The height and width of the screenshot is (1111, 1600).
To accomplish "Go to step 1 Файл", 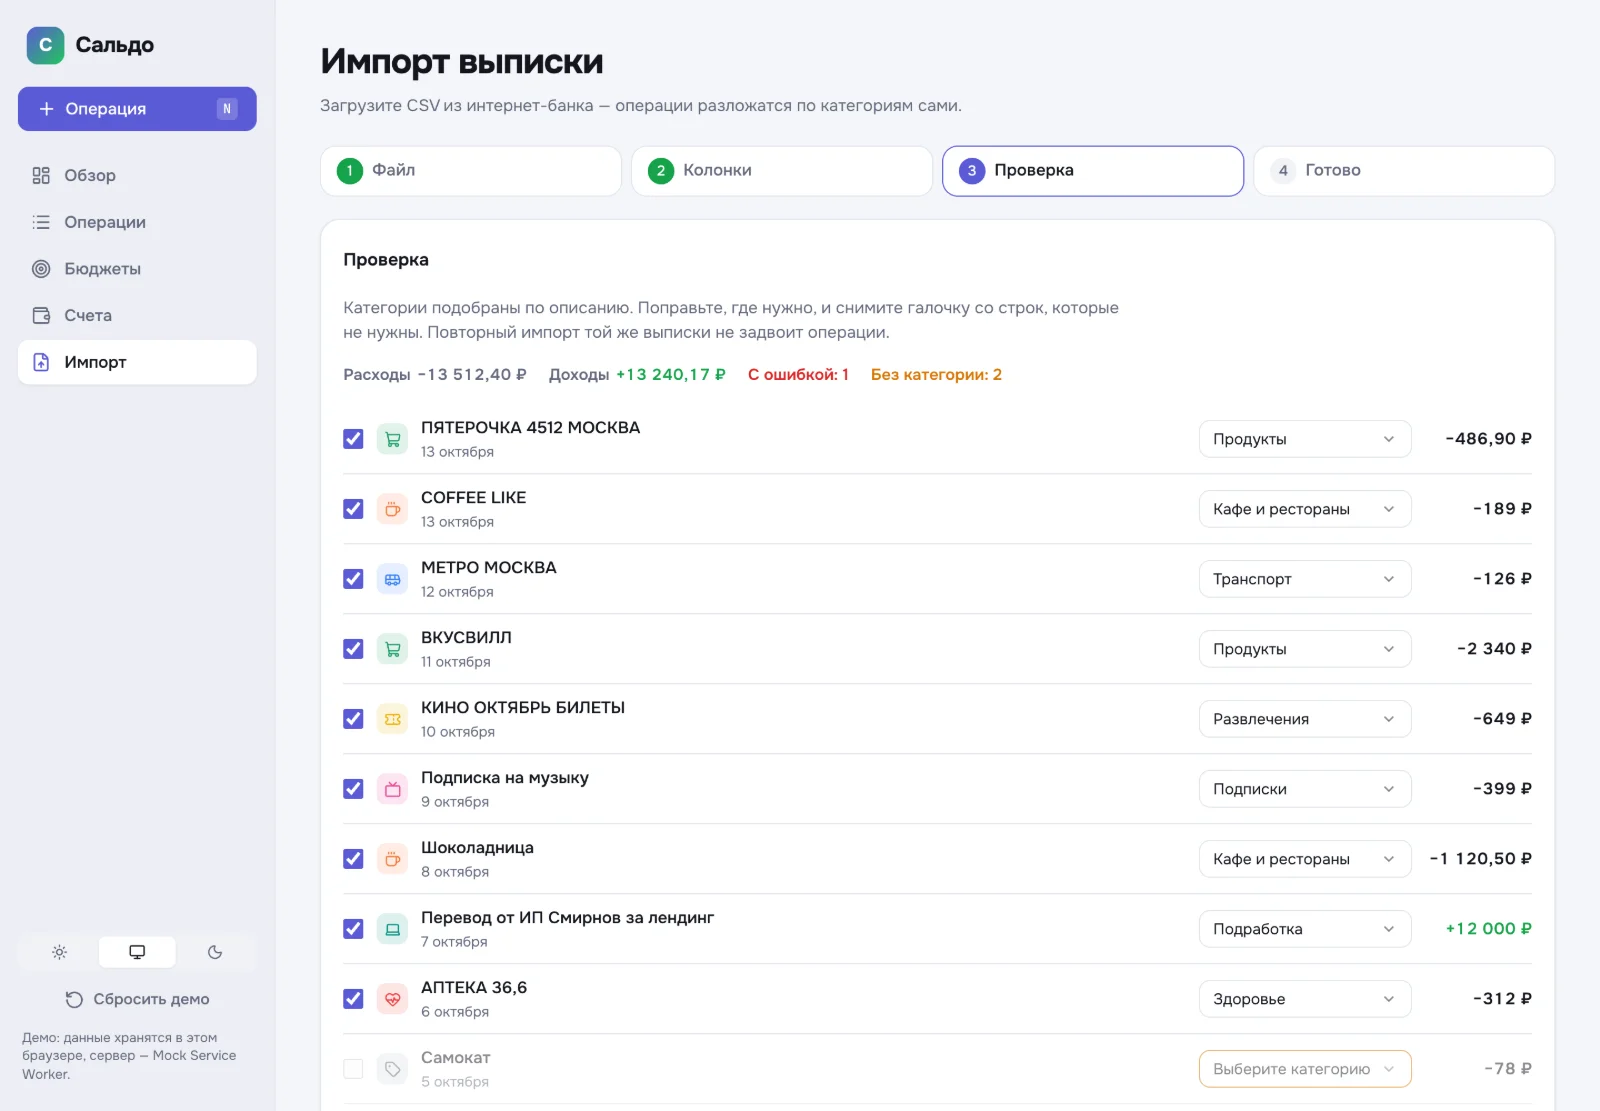I will (x=471, y=171).
